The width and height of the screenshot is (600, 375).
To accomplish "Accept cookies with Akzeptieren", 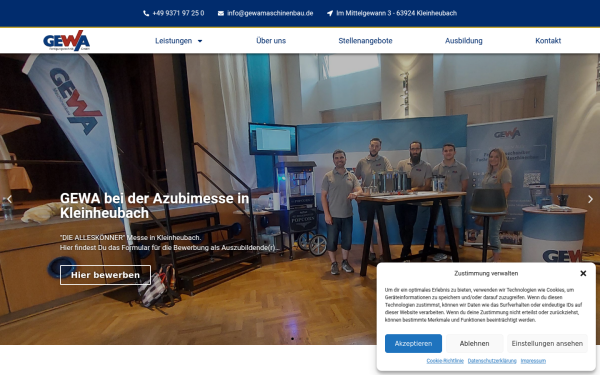I will (x=413, y=343).
